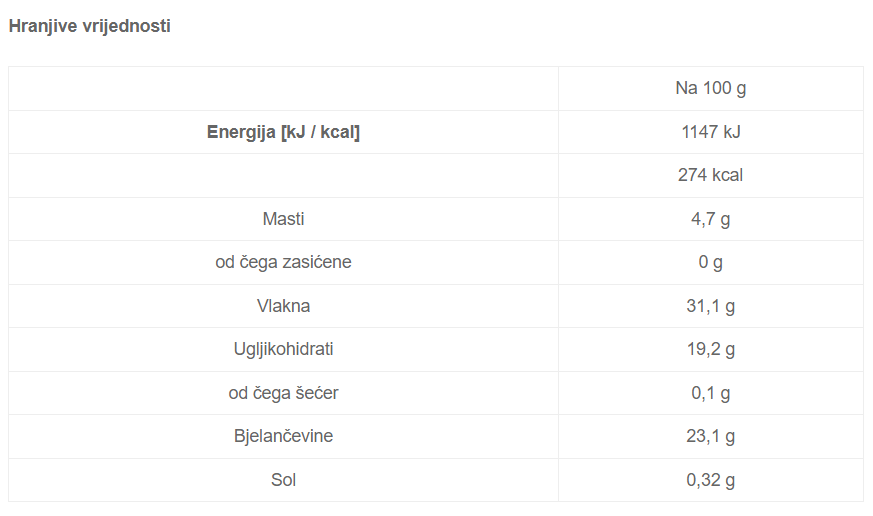Select the Sol row label
The width and height of the screenshot is (873, 516).
283,480
